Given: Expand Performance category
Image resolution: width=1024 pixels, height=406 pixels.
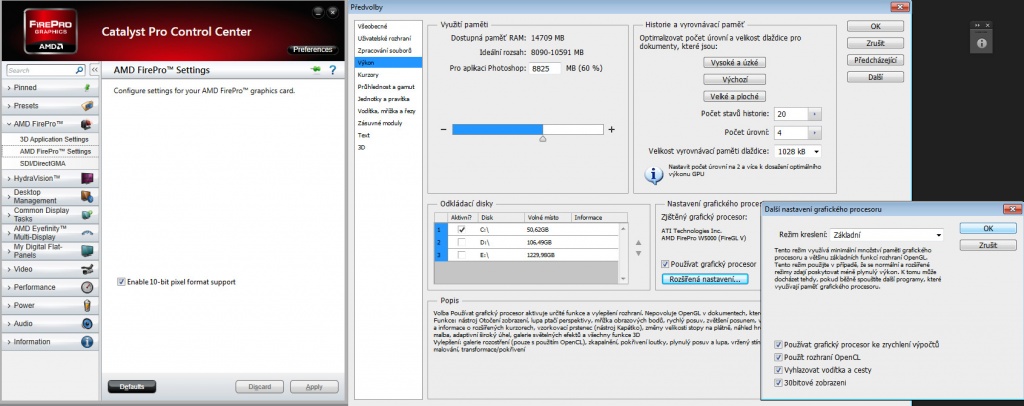Looking at the screenshot, I should (9, 287).
